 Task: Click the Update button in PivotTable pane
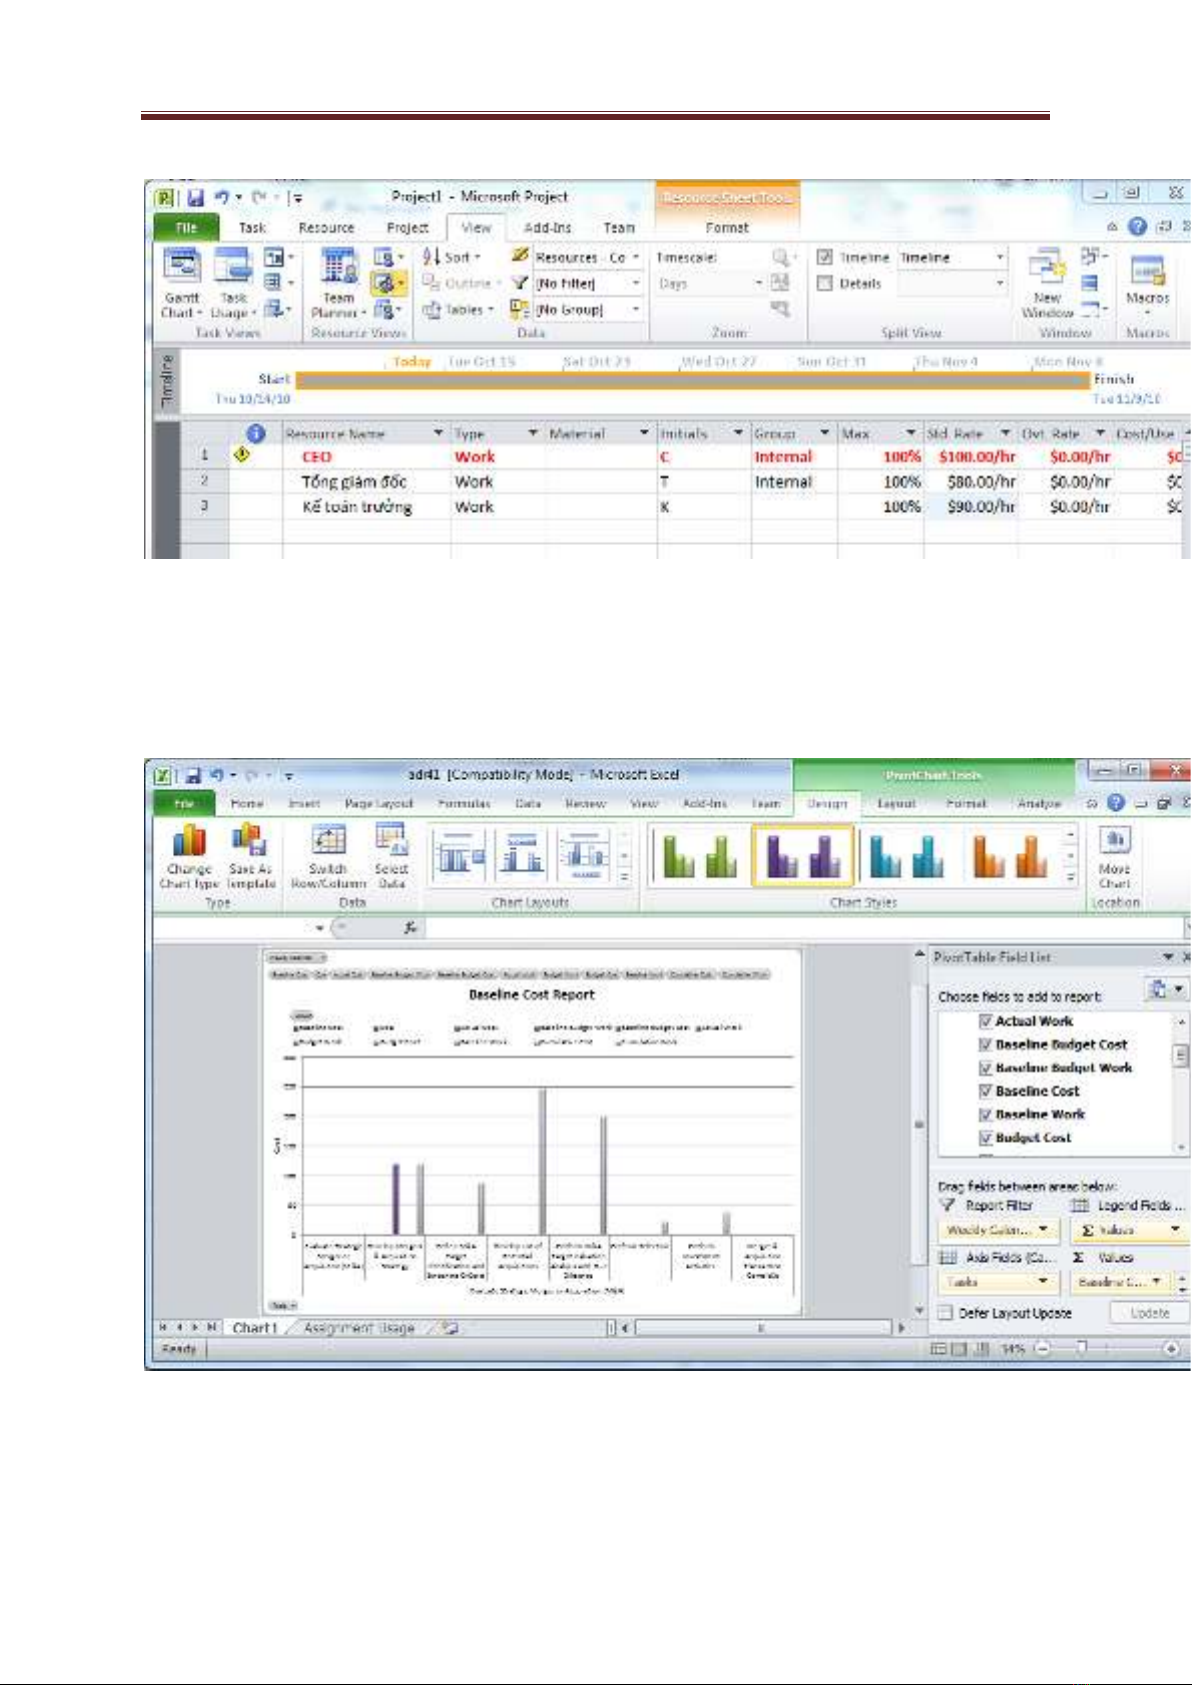(x=1149, y=1313)
